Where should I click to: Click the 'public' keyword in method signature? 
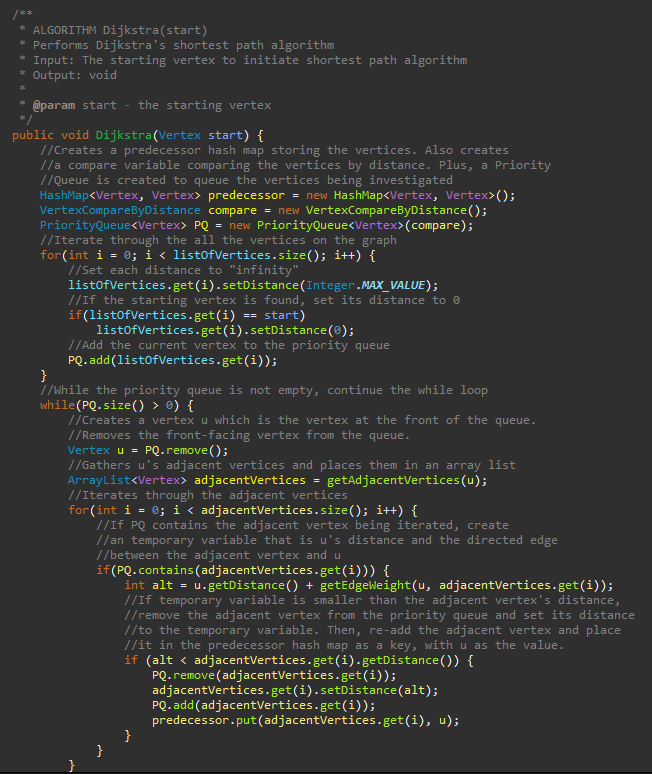tap(33, 135)
